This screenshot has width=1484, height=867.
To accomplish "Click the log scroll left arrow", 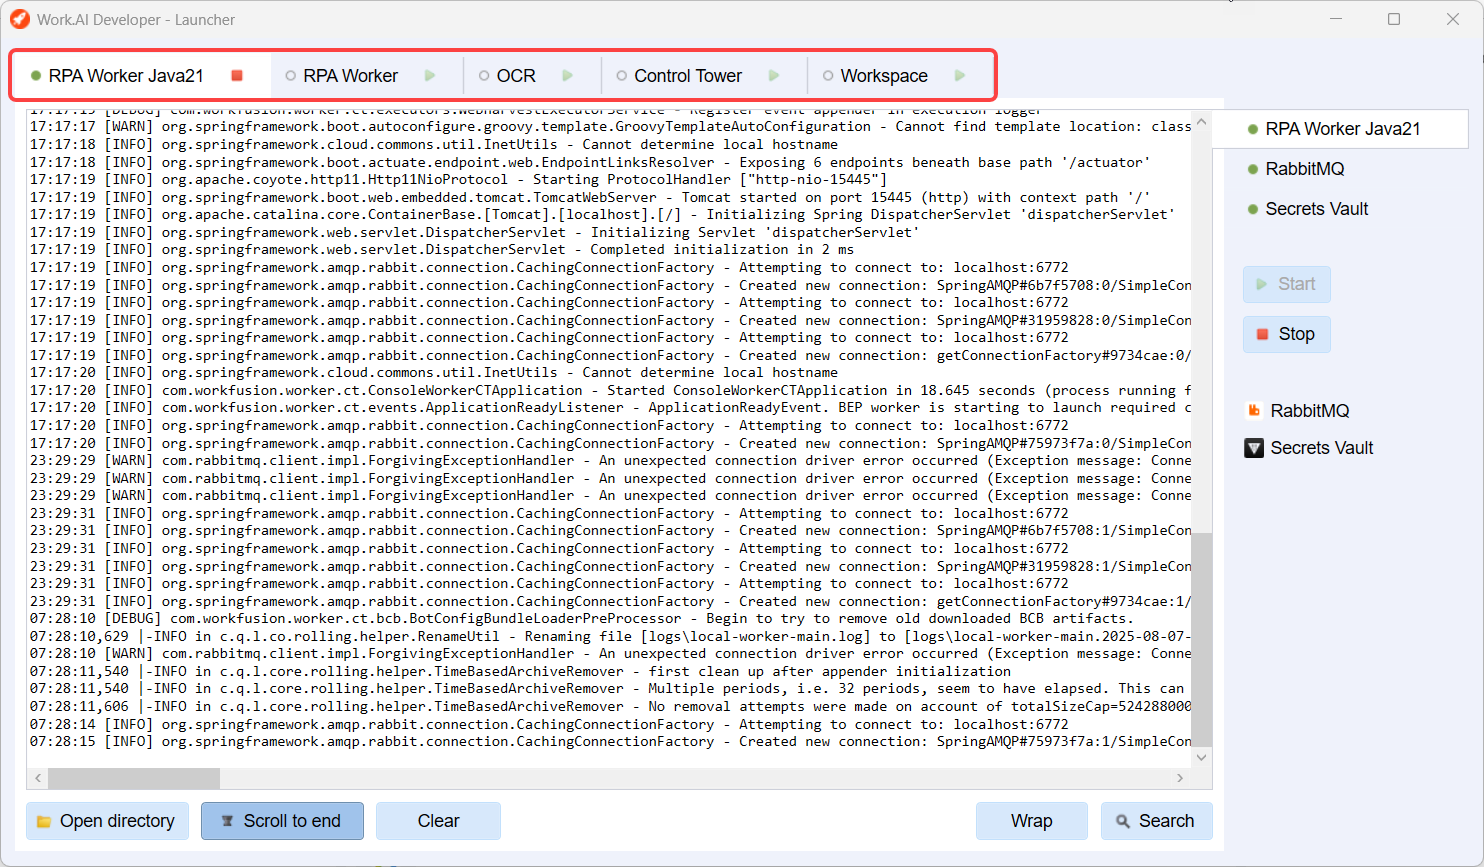I will [38, 778].
